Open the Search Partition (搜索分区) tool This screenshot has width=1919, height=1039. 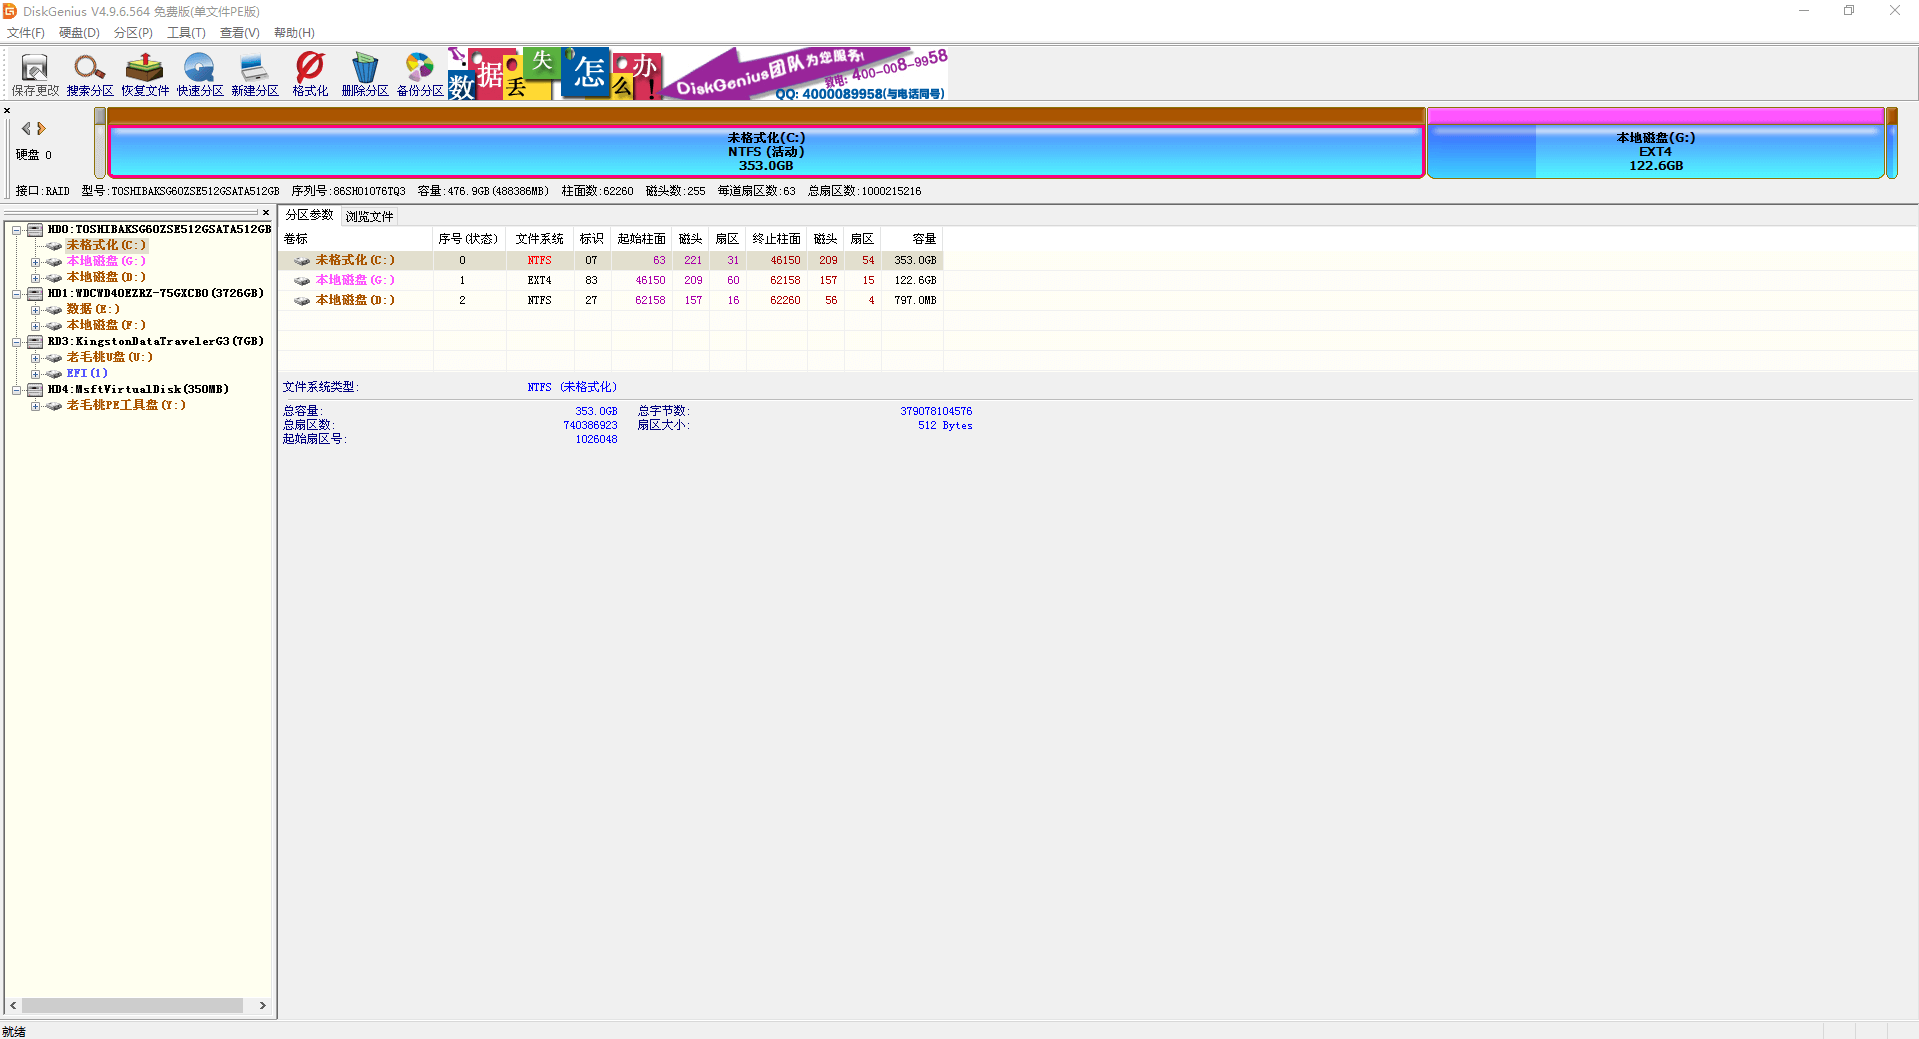90,74
